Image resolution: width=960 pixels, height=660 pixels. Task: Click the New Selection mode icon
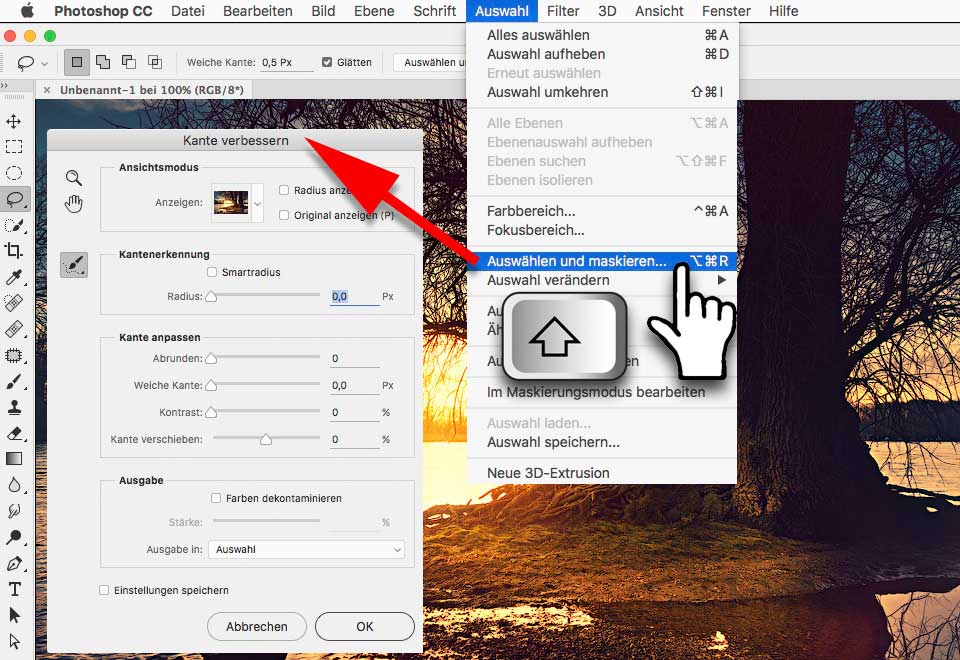(x=77, y=62)
